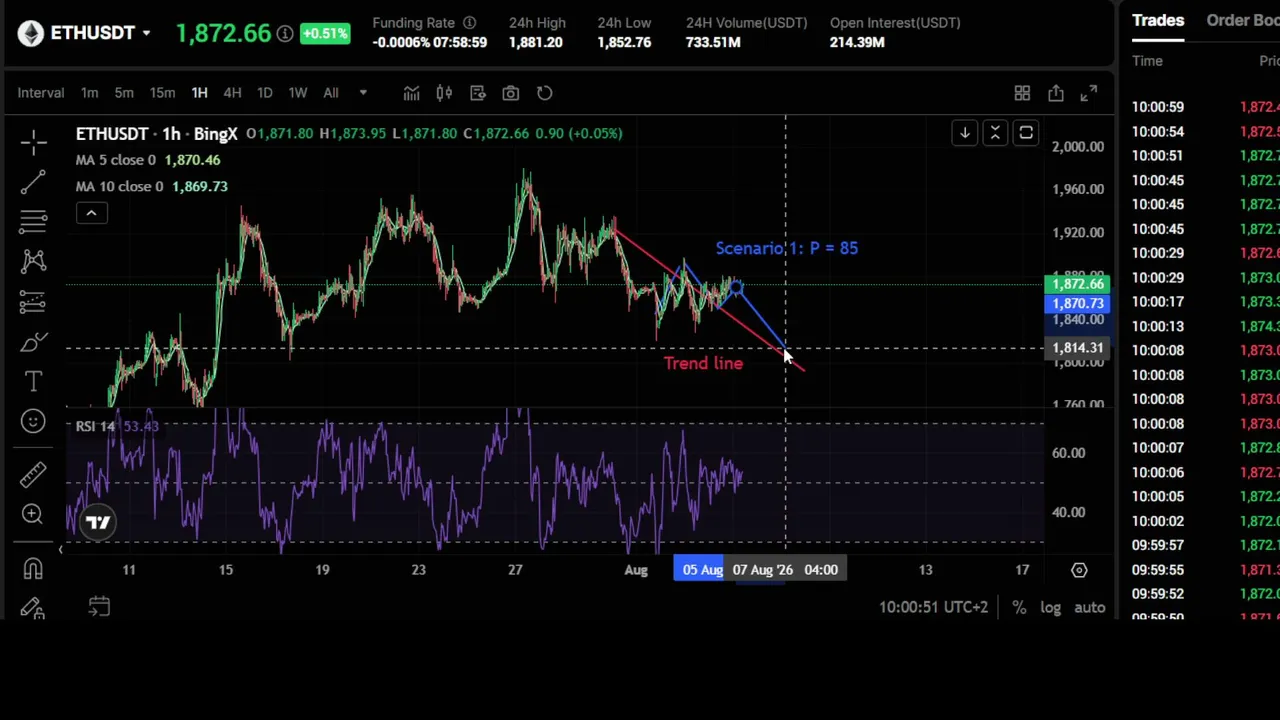Select the 1D interval
The image size is (1280, 720).
pyautogui.click(x=265, y=93)
